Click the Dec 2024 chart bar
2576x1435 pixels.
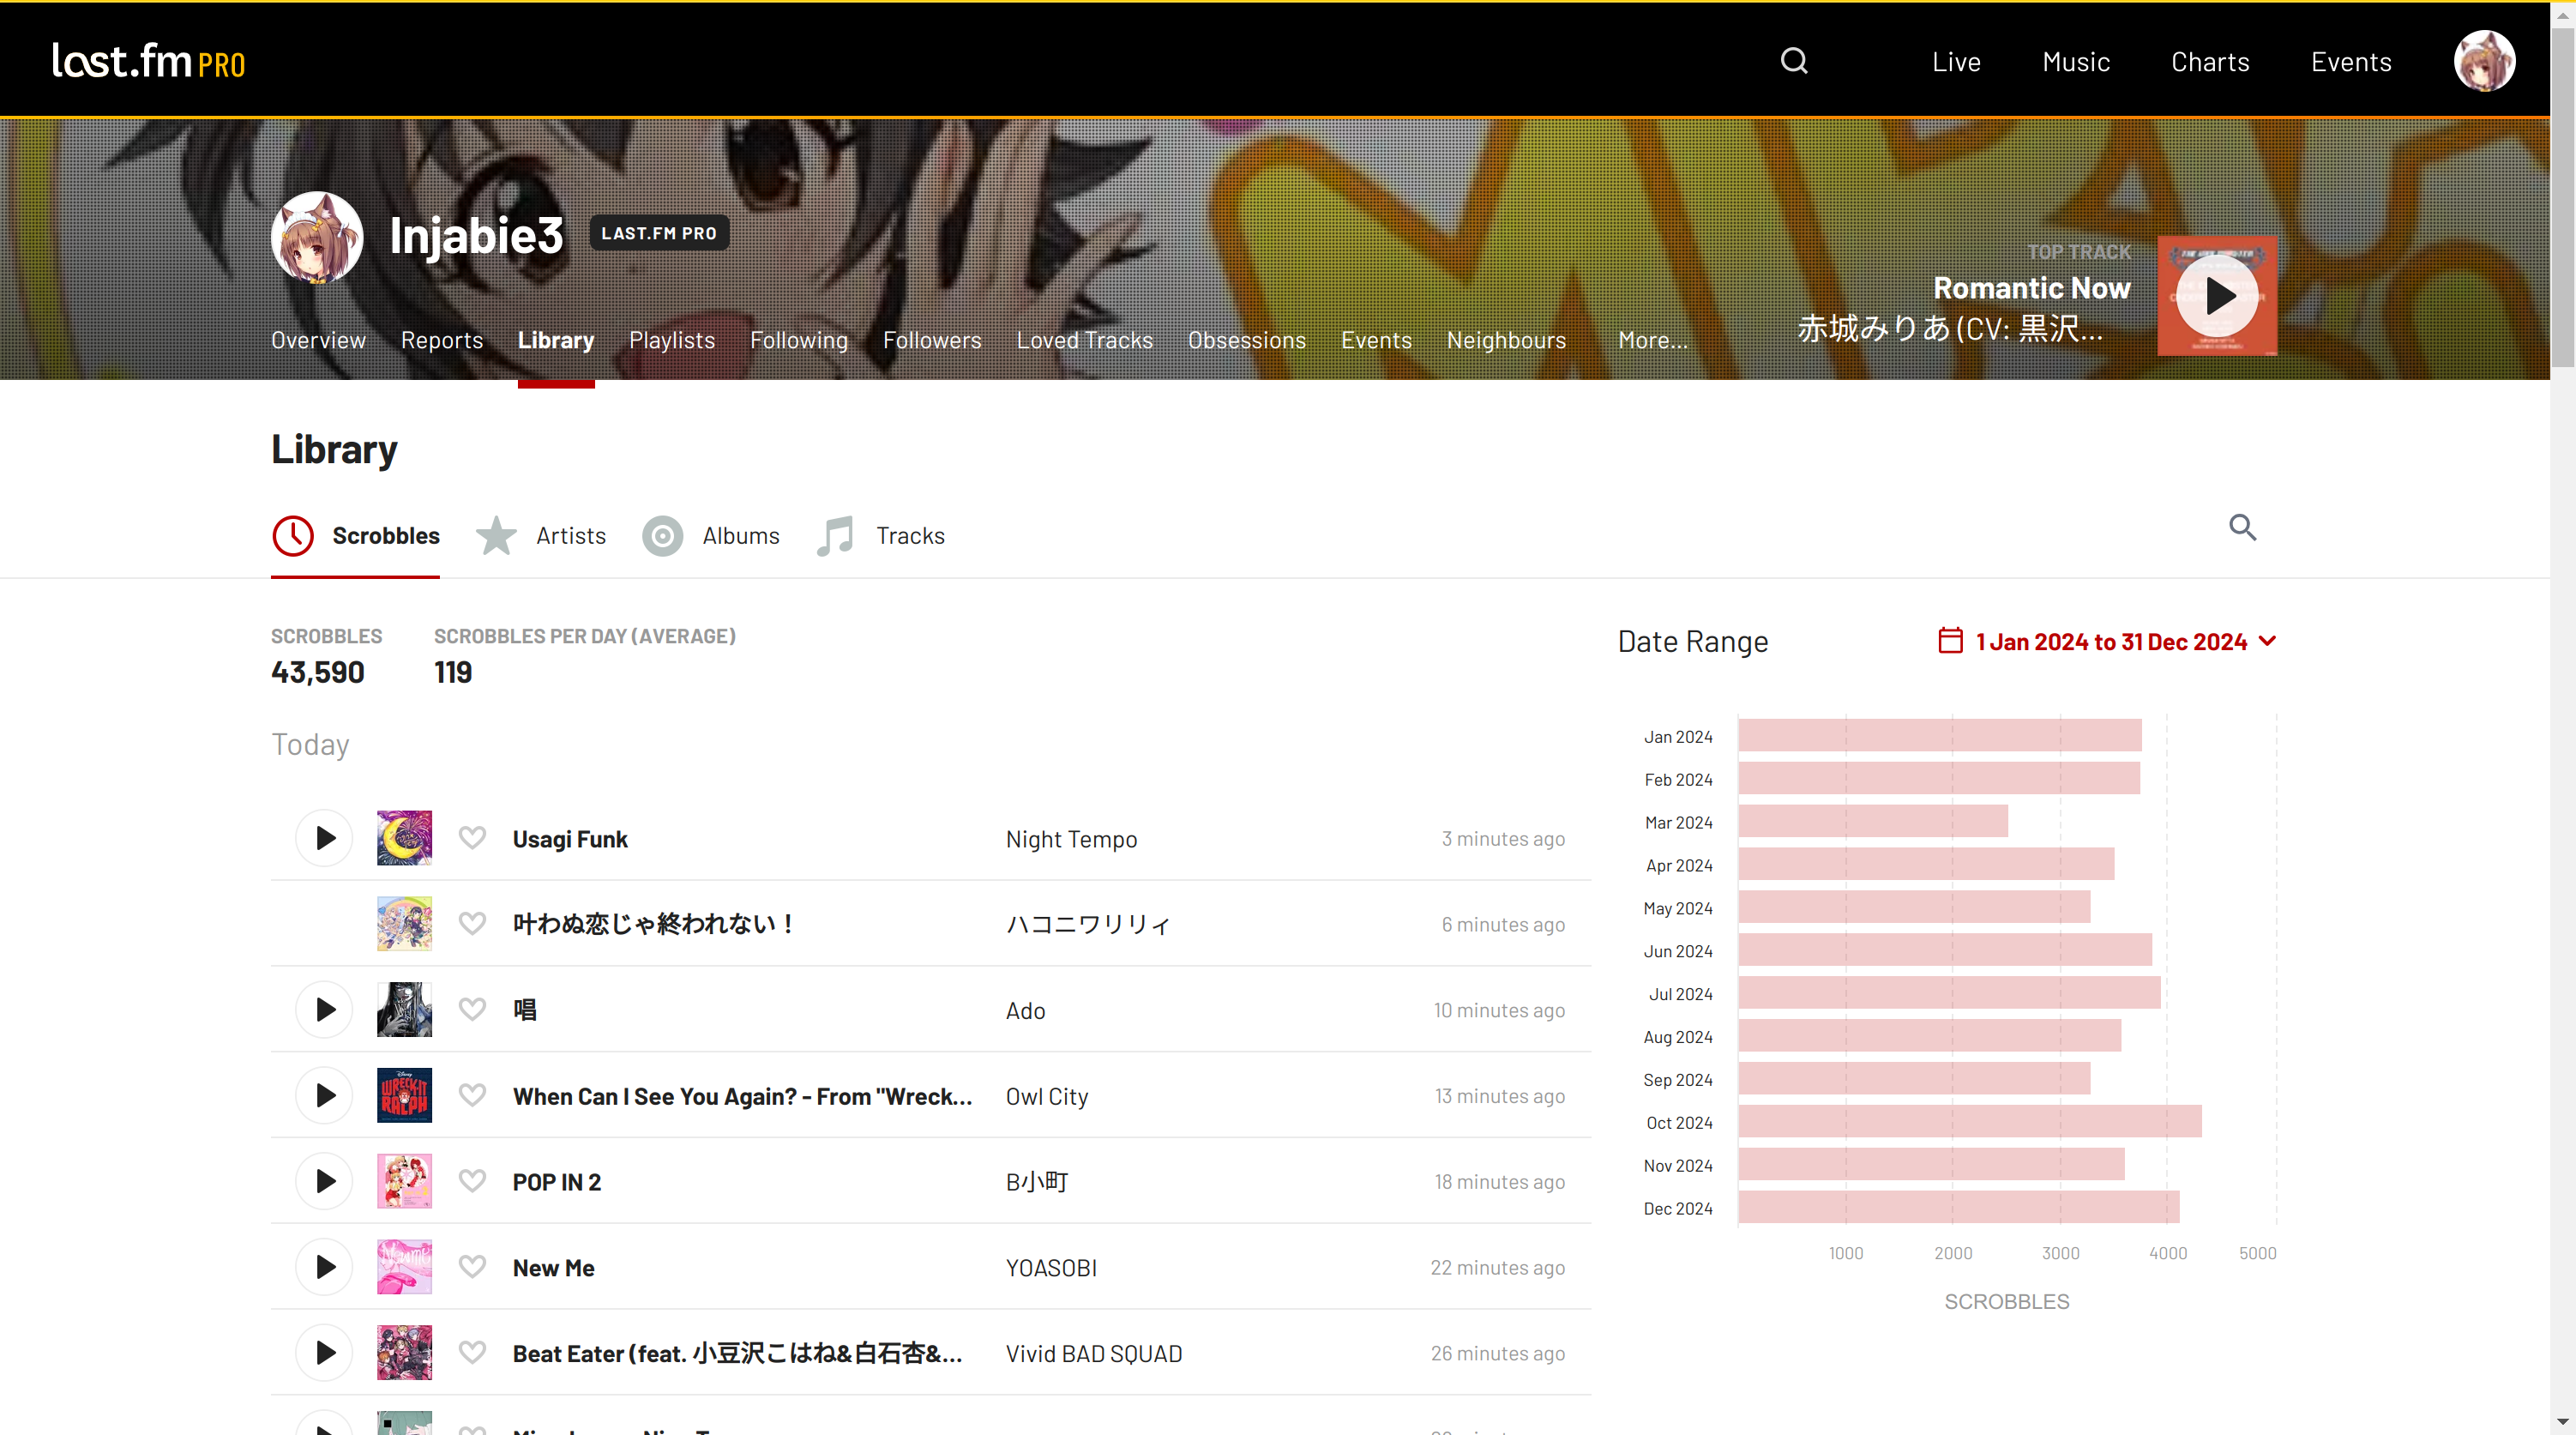tap(1959, 1207)
